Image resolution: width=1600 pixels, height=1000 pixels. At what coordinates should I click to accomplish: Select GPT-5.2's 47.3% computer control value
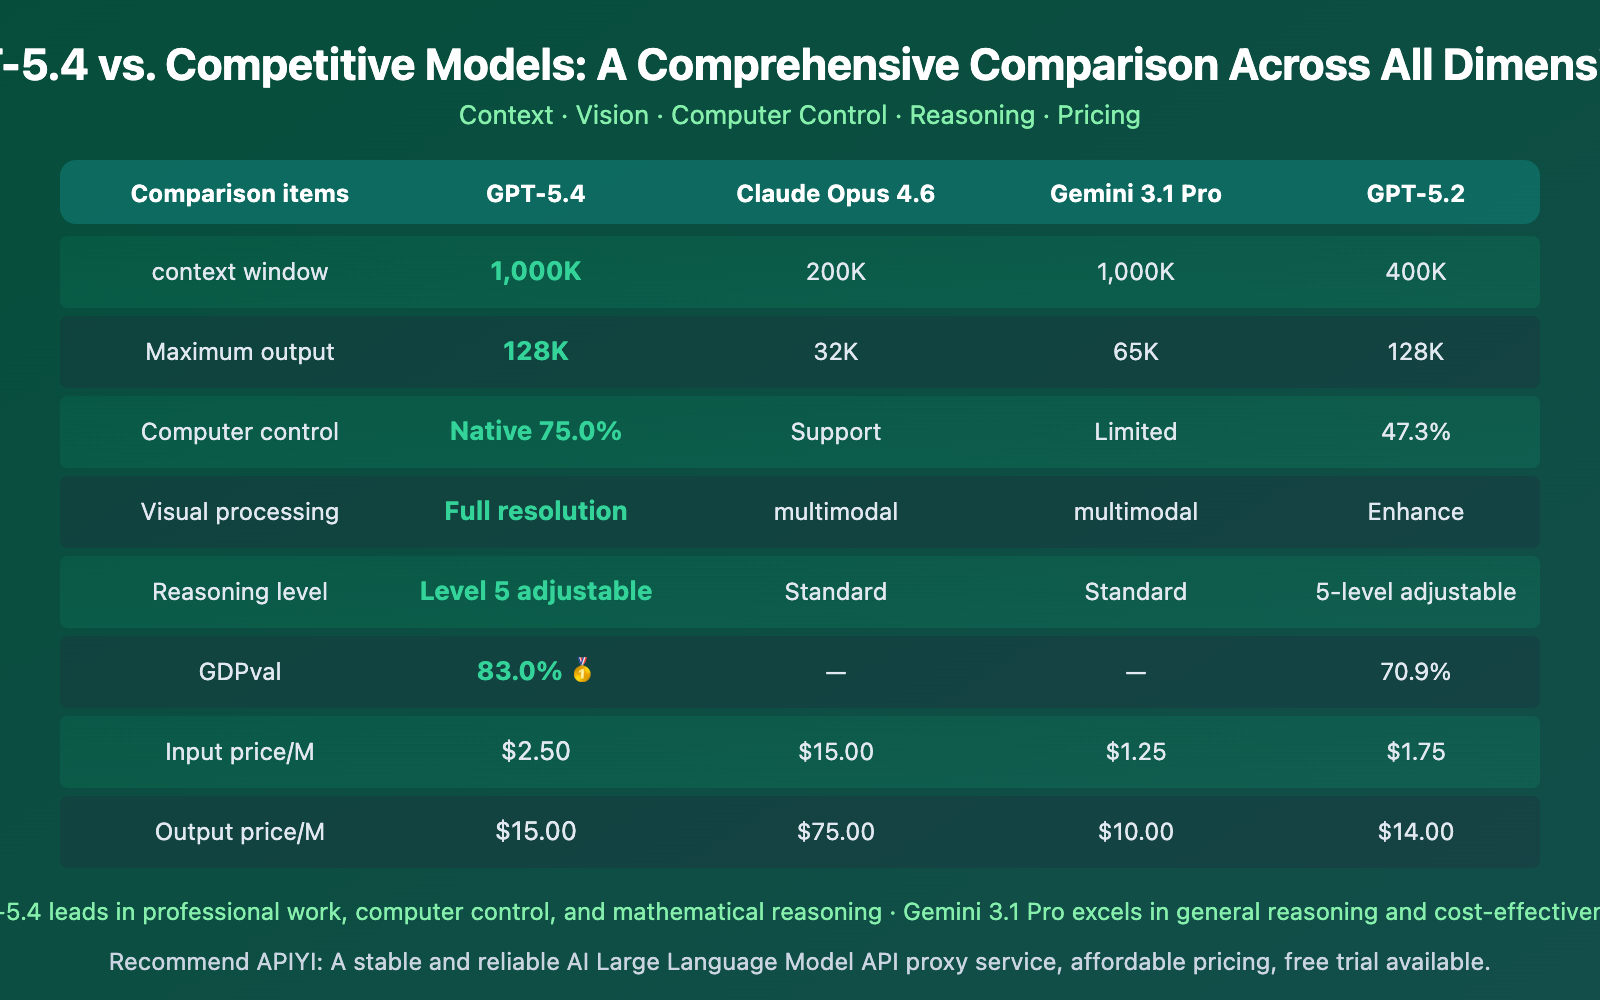(x=1415, y=432)
